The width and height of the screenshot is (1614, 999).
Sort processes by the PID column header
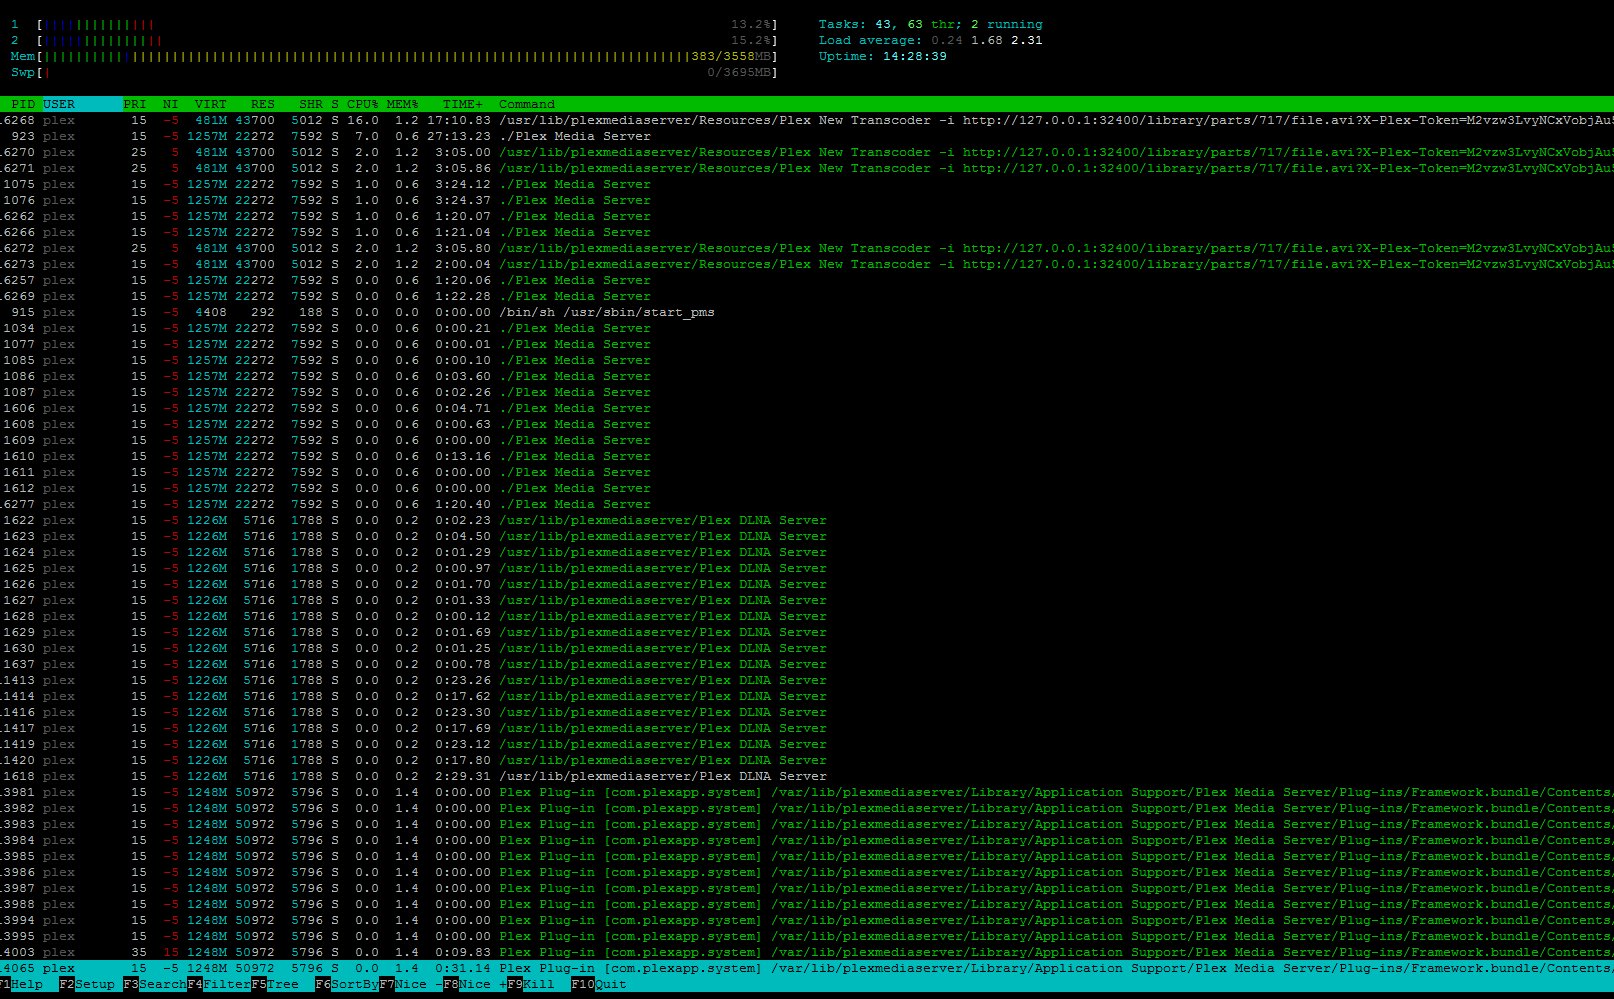(x=23, y=104)
